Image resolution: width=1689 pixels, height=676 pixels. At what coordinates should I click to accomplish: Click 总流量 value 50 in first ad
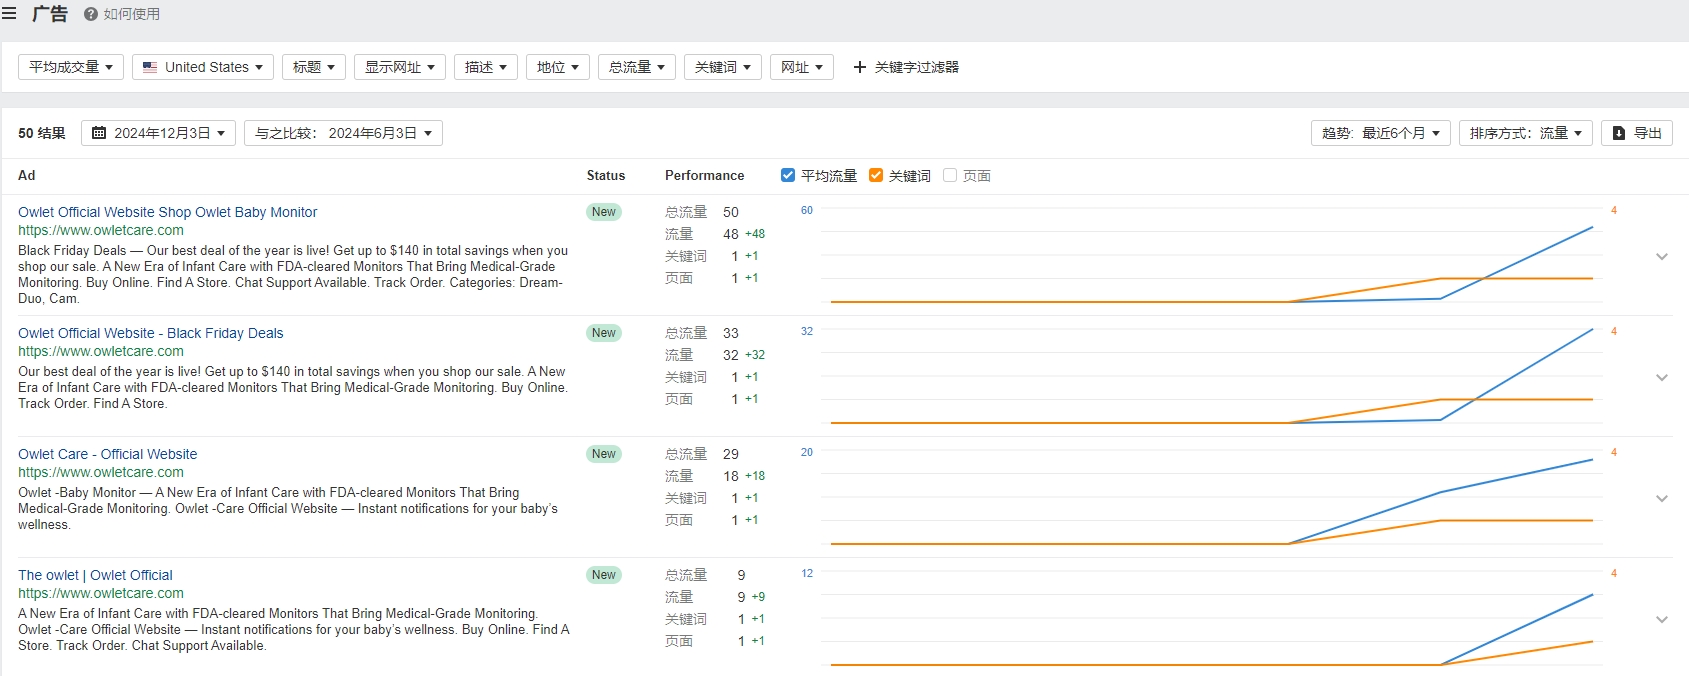(731, 212)
